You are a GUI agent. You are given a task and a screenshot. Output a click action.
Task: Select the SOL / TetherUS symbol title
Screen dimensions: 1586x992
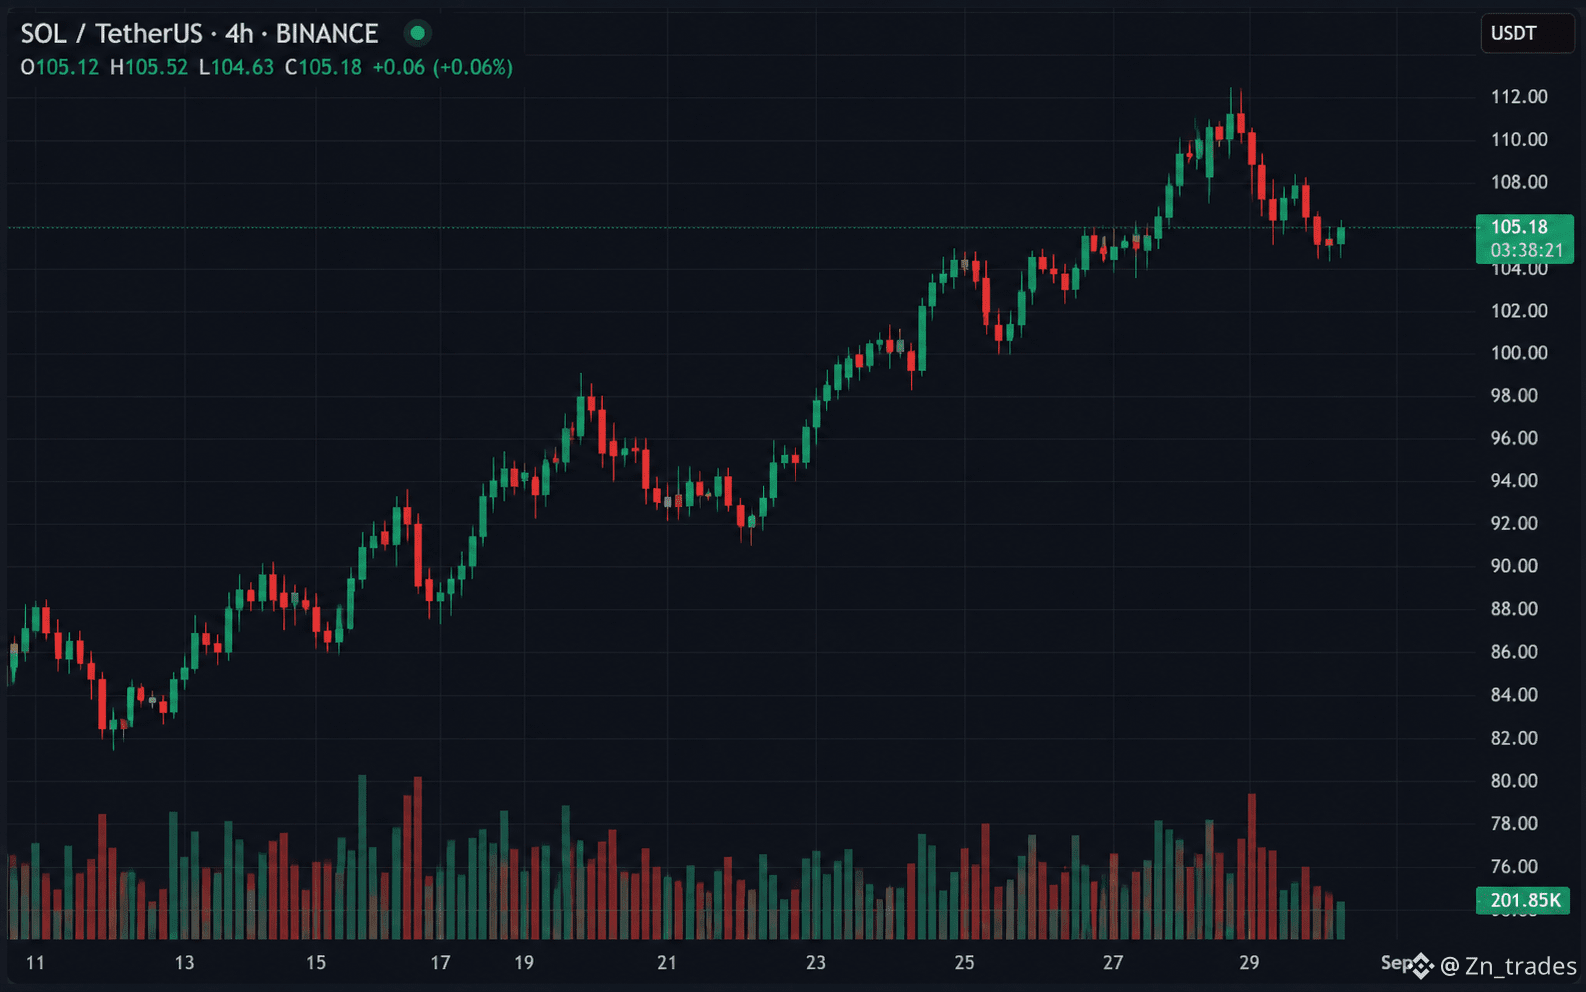199,34
